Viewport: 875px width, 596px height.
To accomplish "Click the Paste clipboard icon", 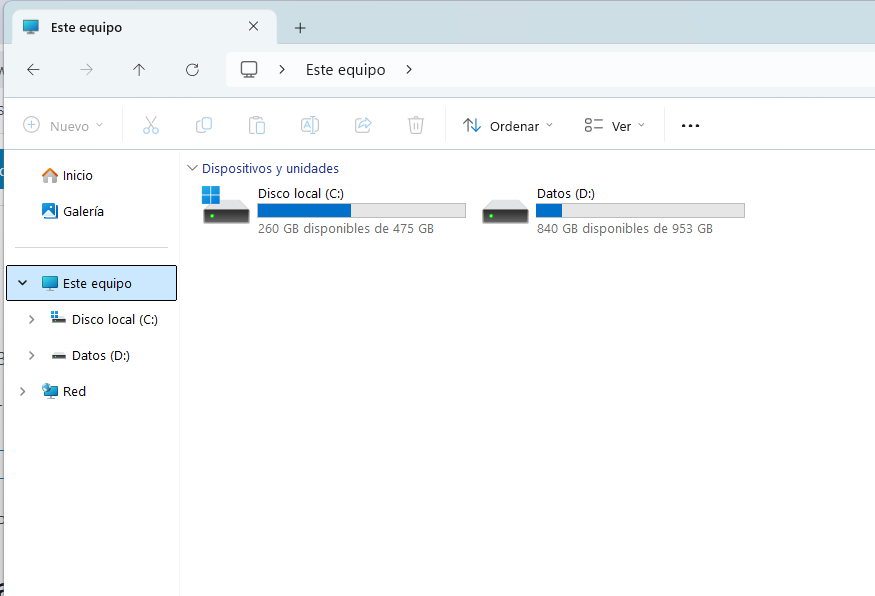I will (257, 125).
